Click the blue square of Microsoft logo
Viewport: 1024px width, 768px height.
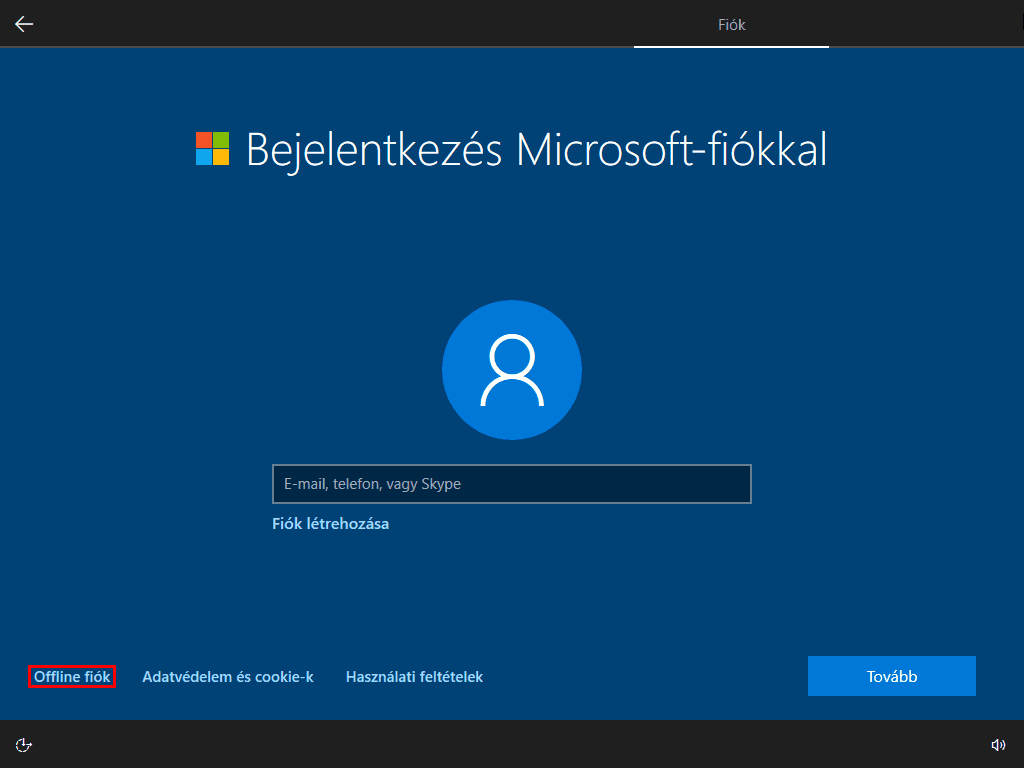click(x=203, y=158)
